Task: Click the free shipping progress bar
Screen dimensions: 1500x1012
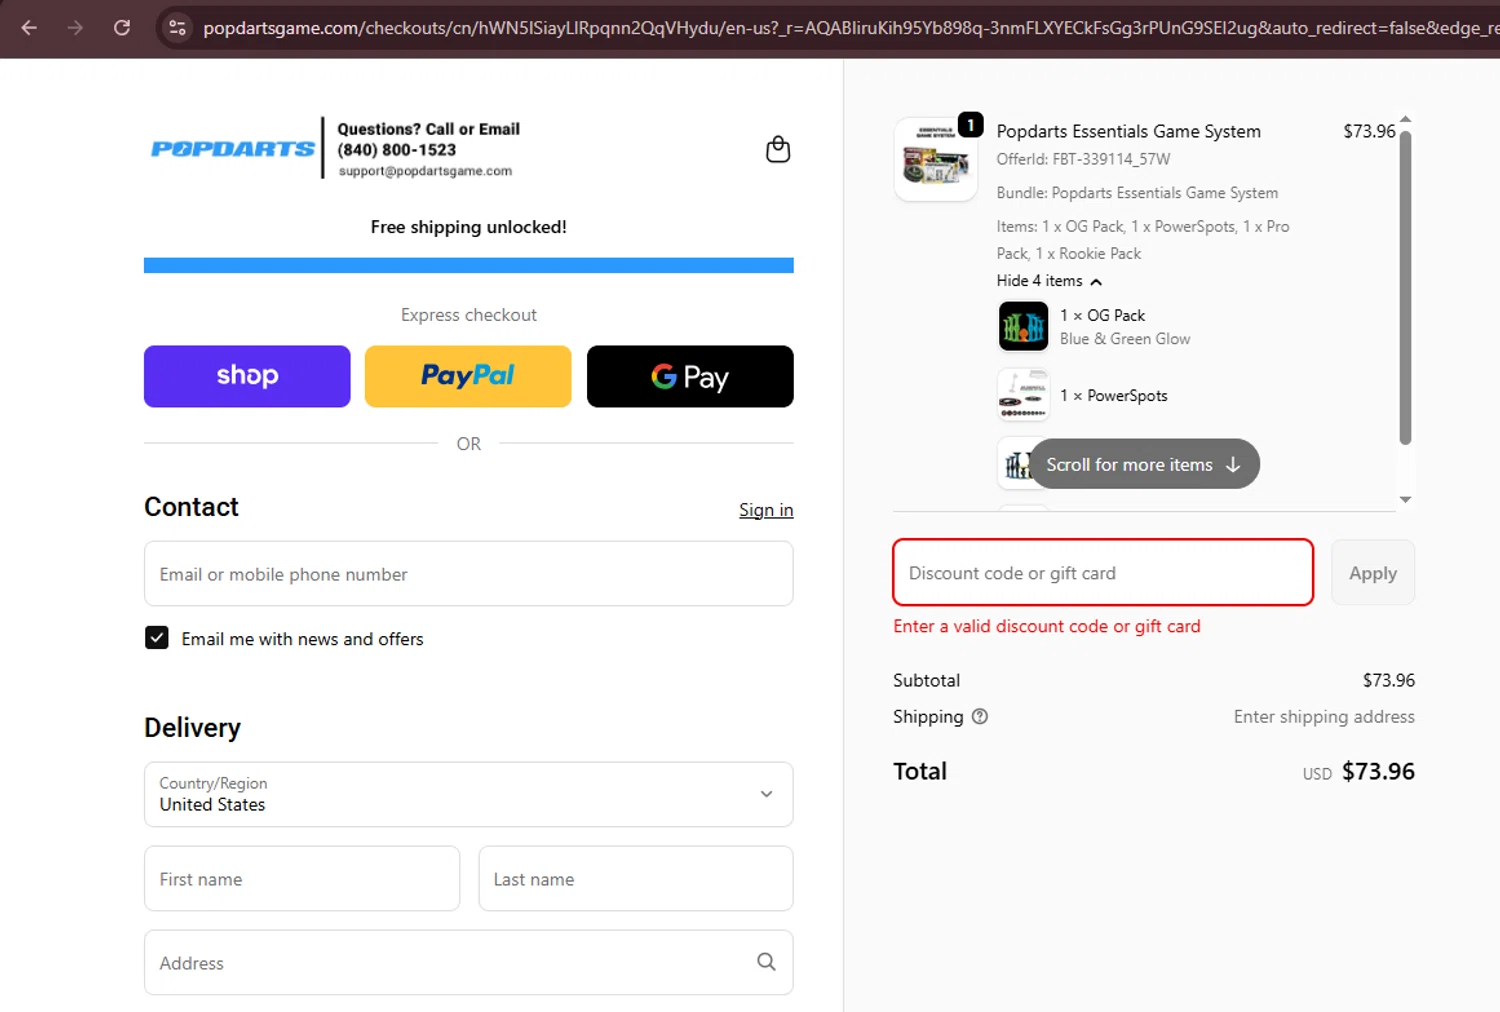Action: coord(468,265)
